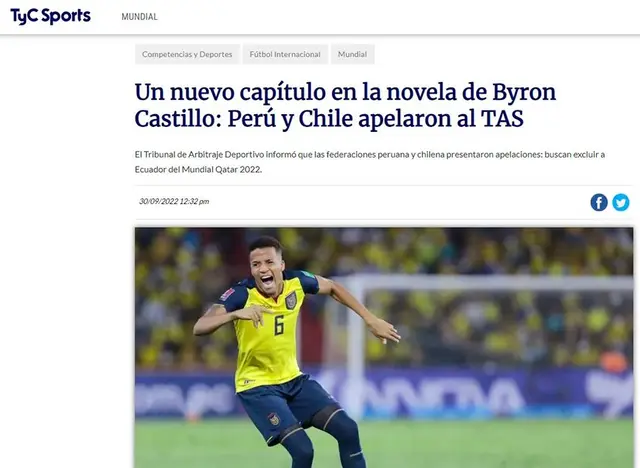This screenshot has width=640, height=468.
Task: Share article on Twitter
Action: click(x=621, y=202)
